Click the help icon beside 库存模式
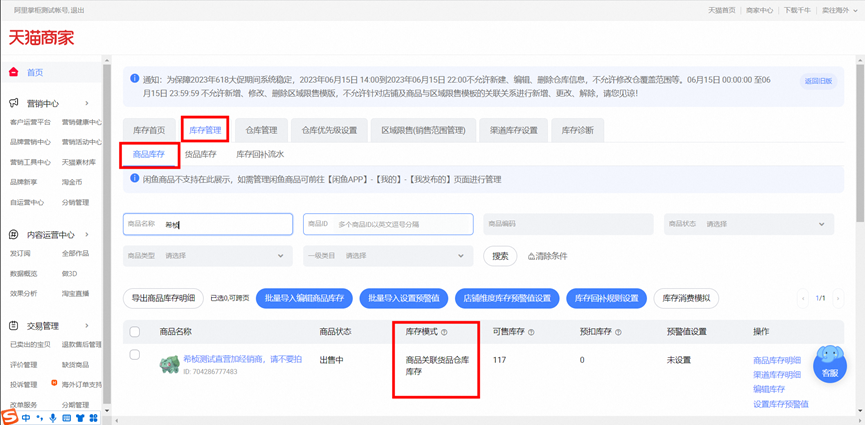The height and width of the screenshot is (425, 865). coord(444,332)
